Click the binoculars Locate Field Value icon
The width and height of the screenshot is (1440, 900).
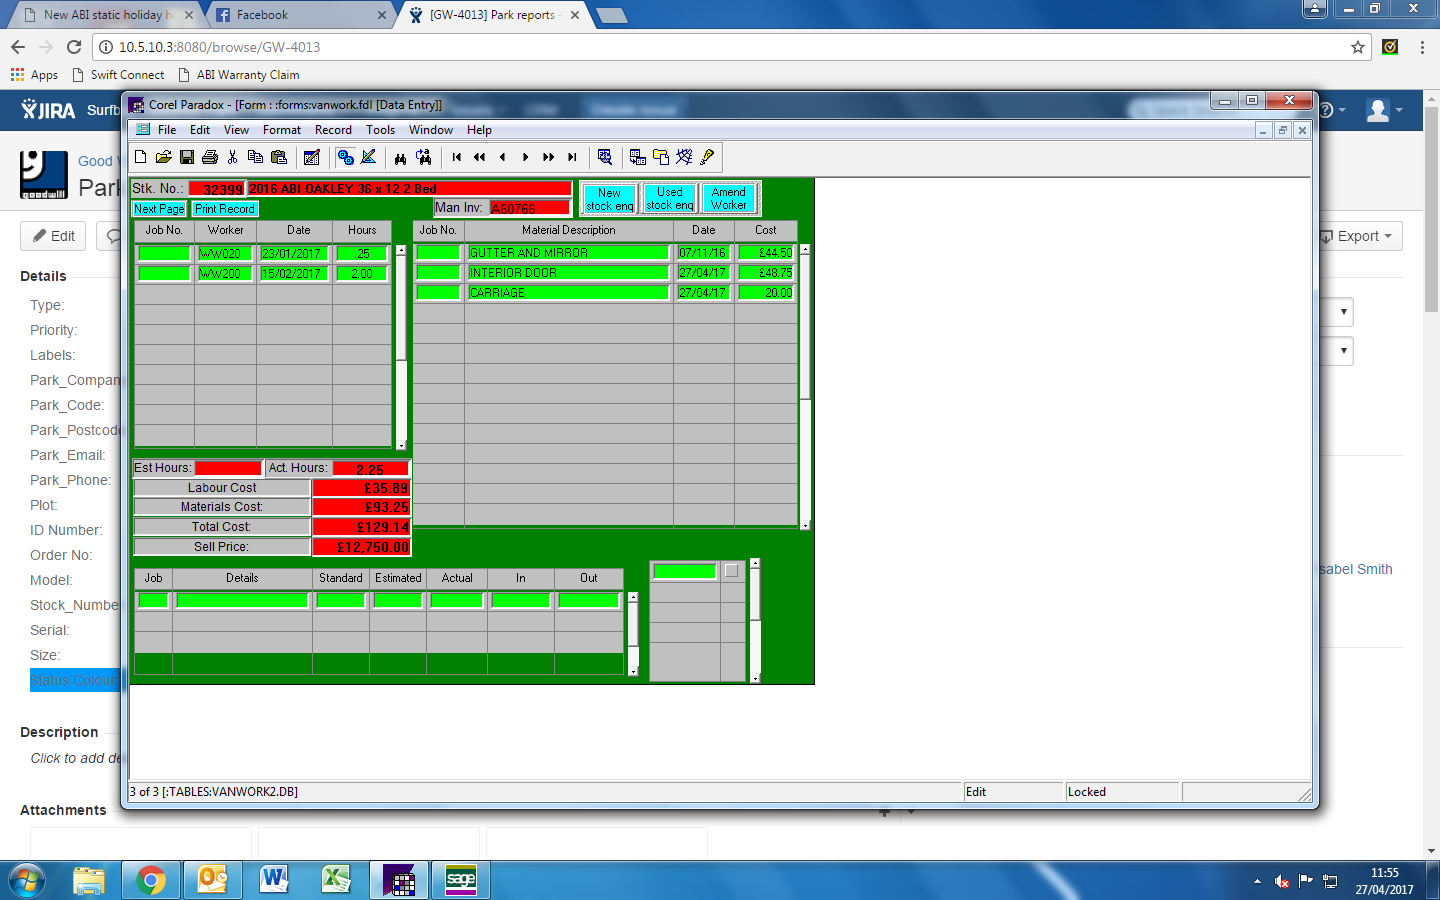tap(401, 157)
